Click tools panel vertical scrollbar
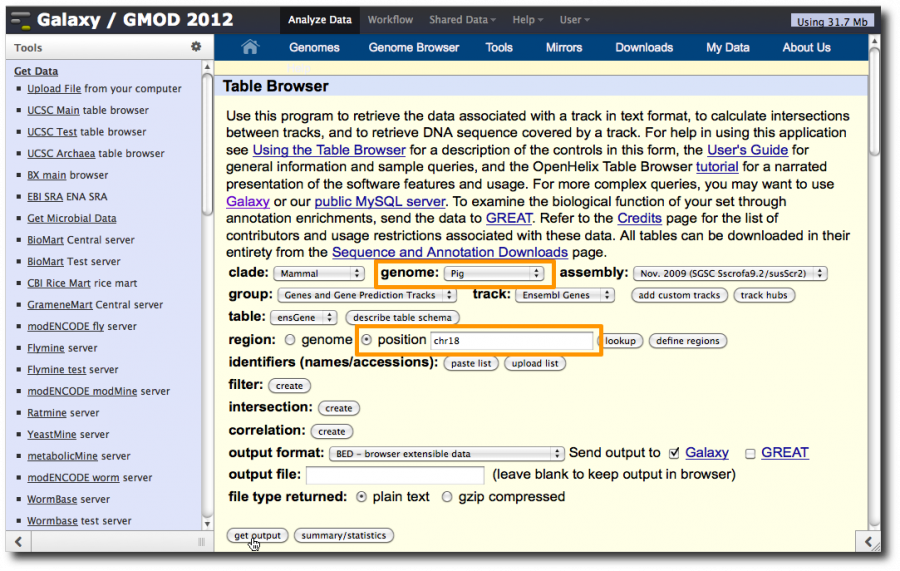 coord(207,143)
